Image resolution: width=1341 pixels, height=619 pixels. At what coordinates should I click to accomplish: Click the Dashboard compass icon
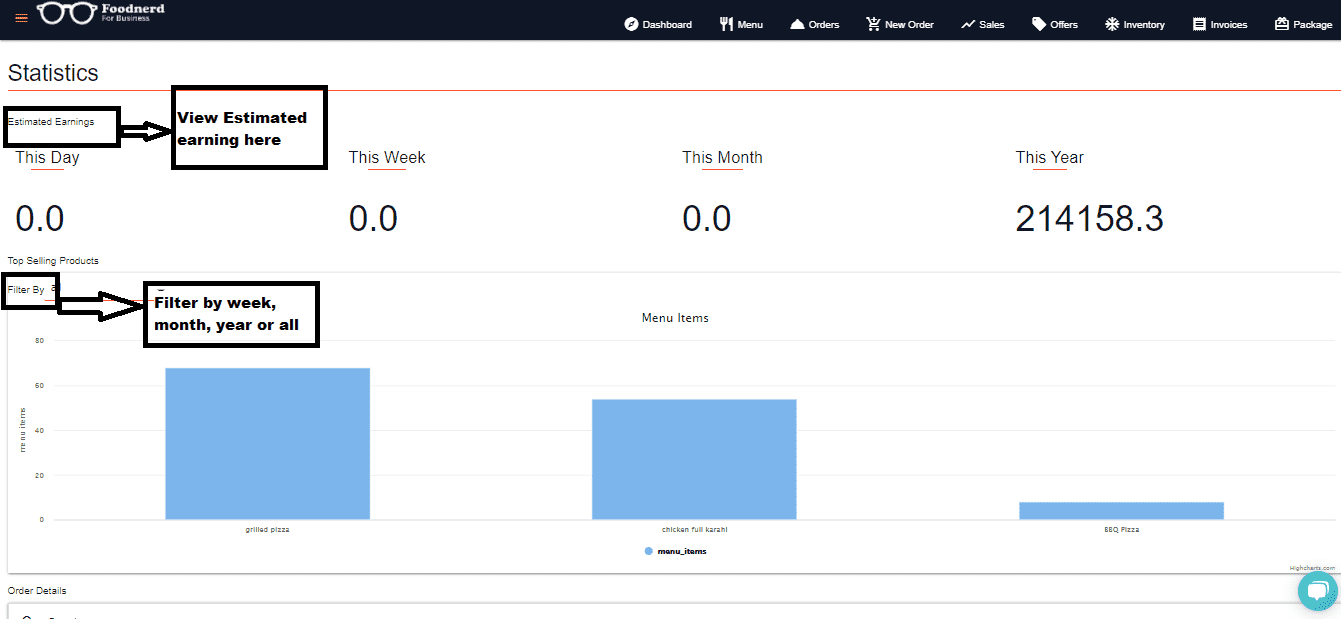[x=631, y=24]
